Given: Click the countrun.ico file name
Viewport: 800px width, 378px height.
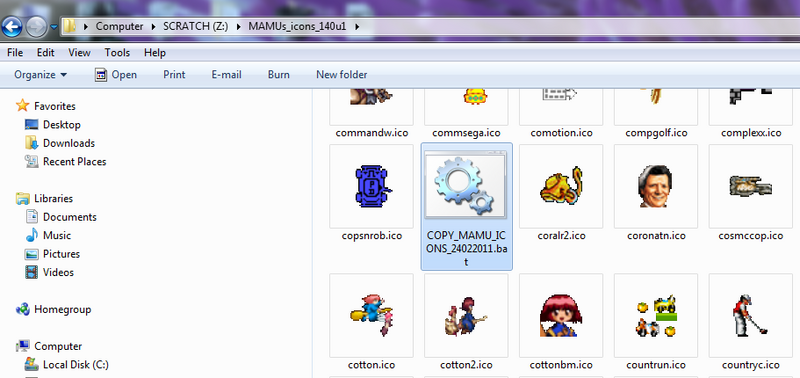Looking at the screenshot, I should (656, 365).
